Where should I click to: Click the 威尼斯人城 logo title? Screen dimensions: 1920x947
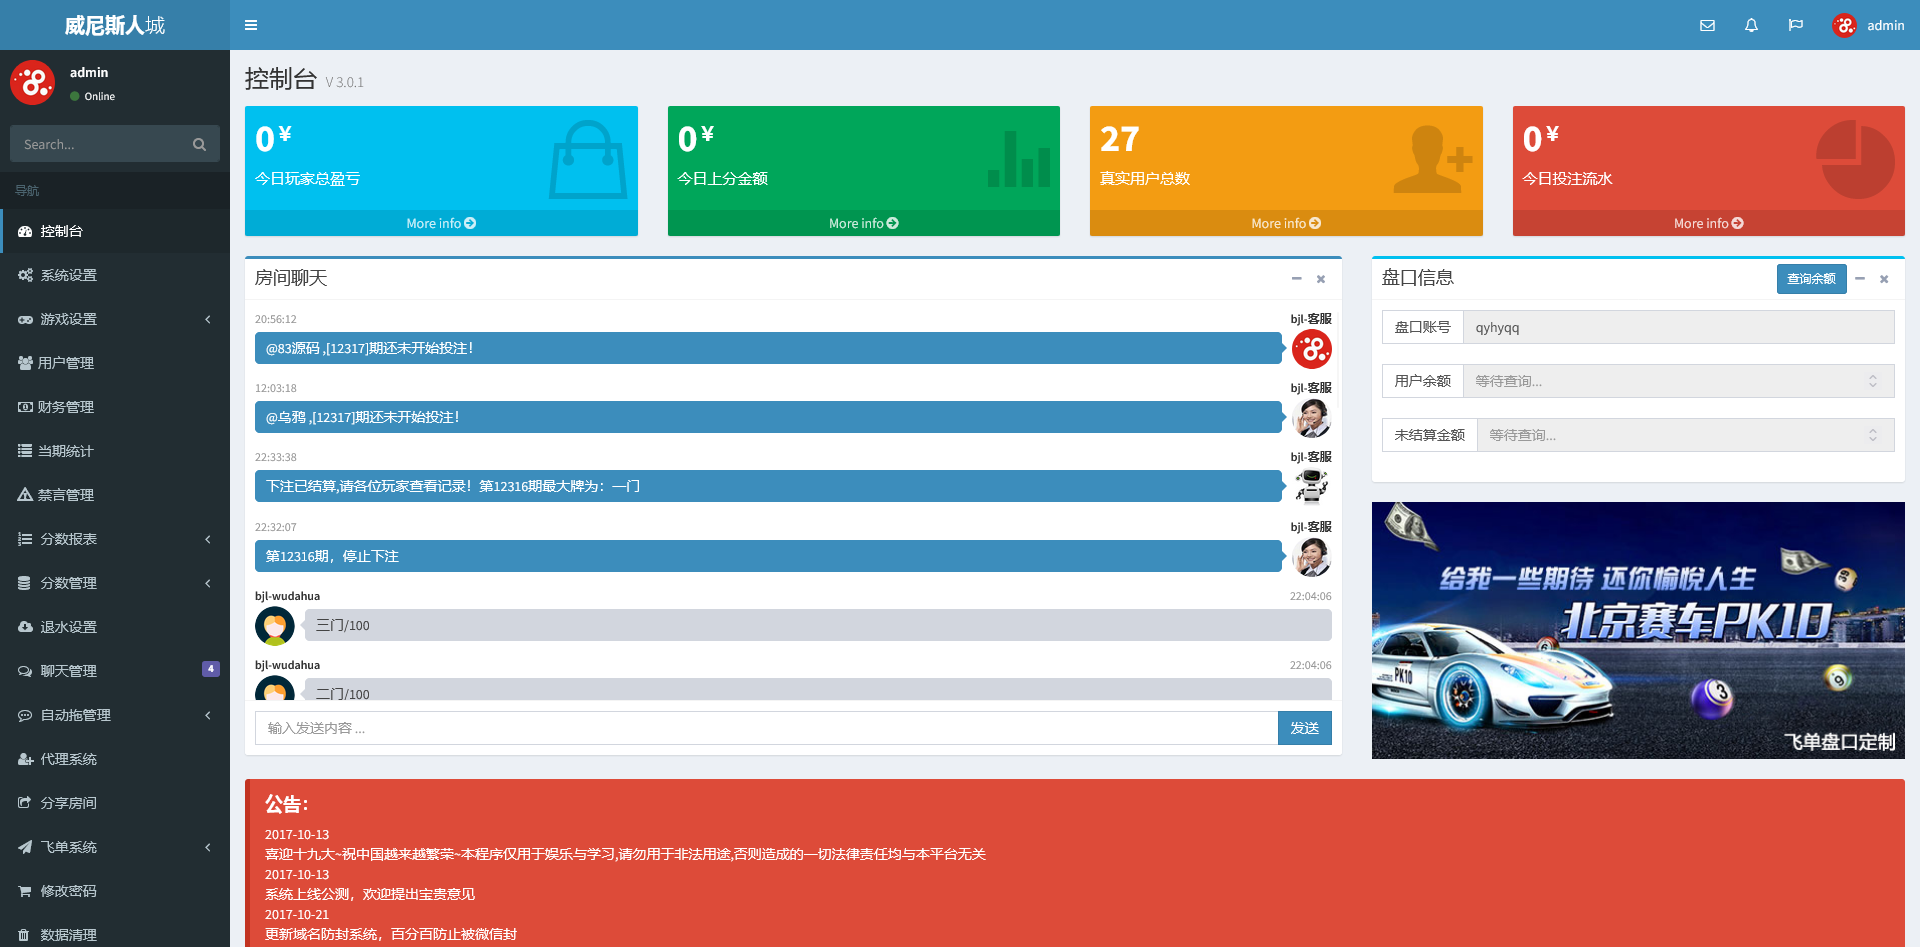(x=115, y=25)
